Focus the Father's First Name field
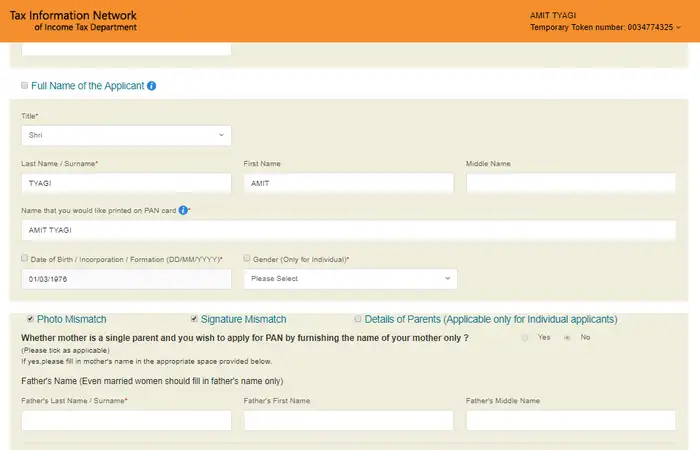 tap(348, 420)
